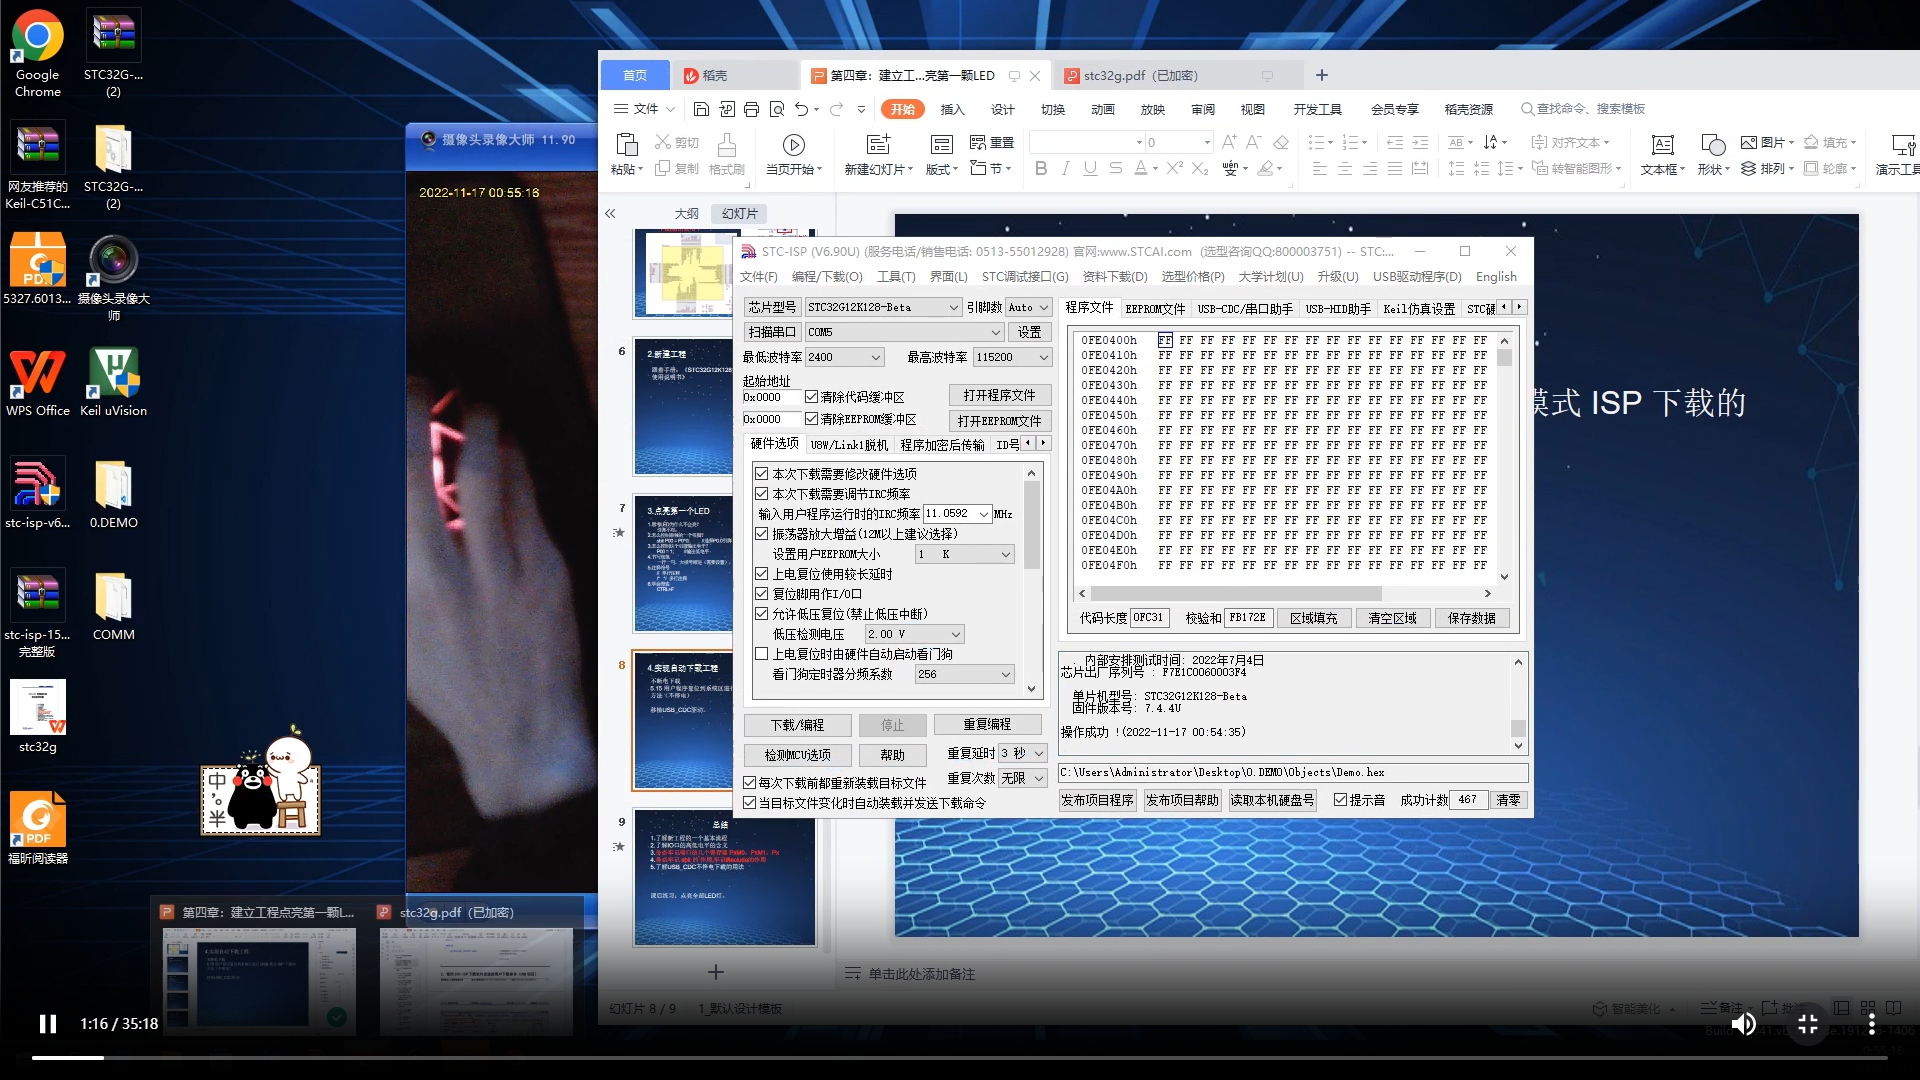Expand the 重复延时 3 秒 dropdown
Viewport: 1920px width, 1080px height.
(x=1038, y=753)
